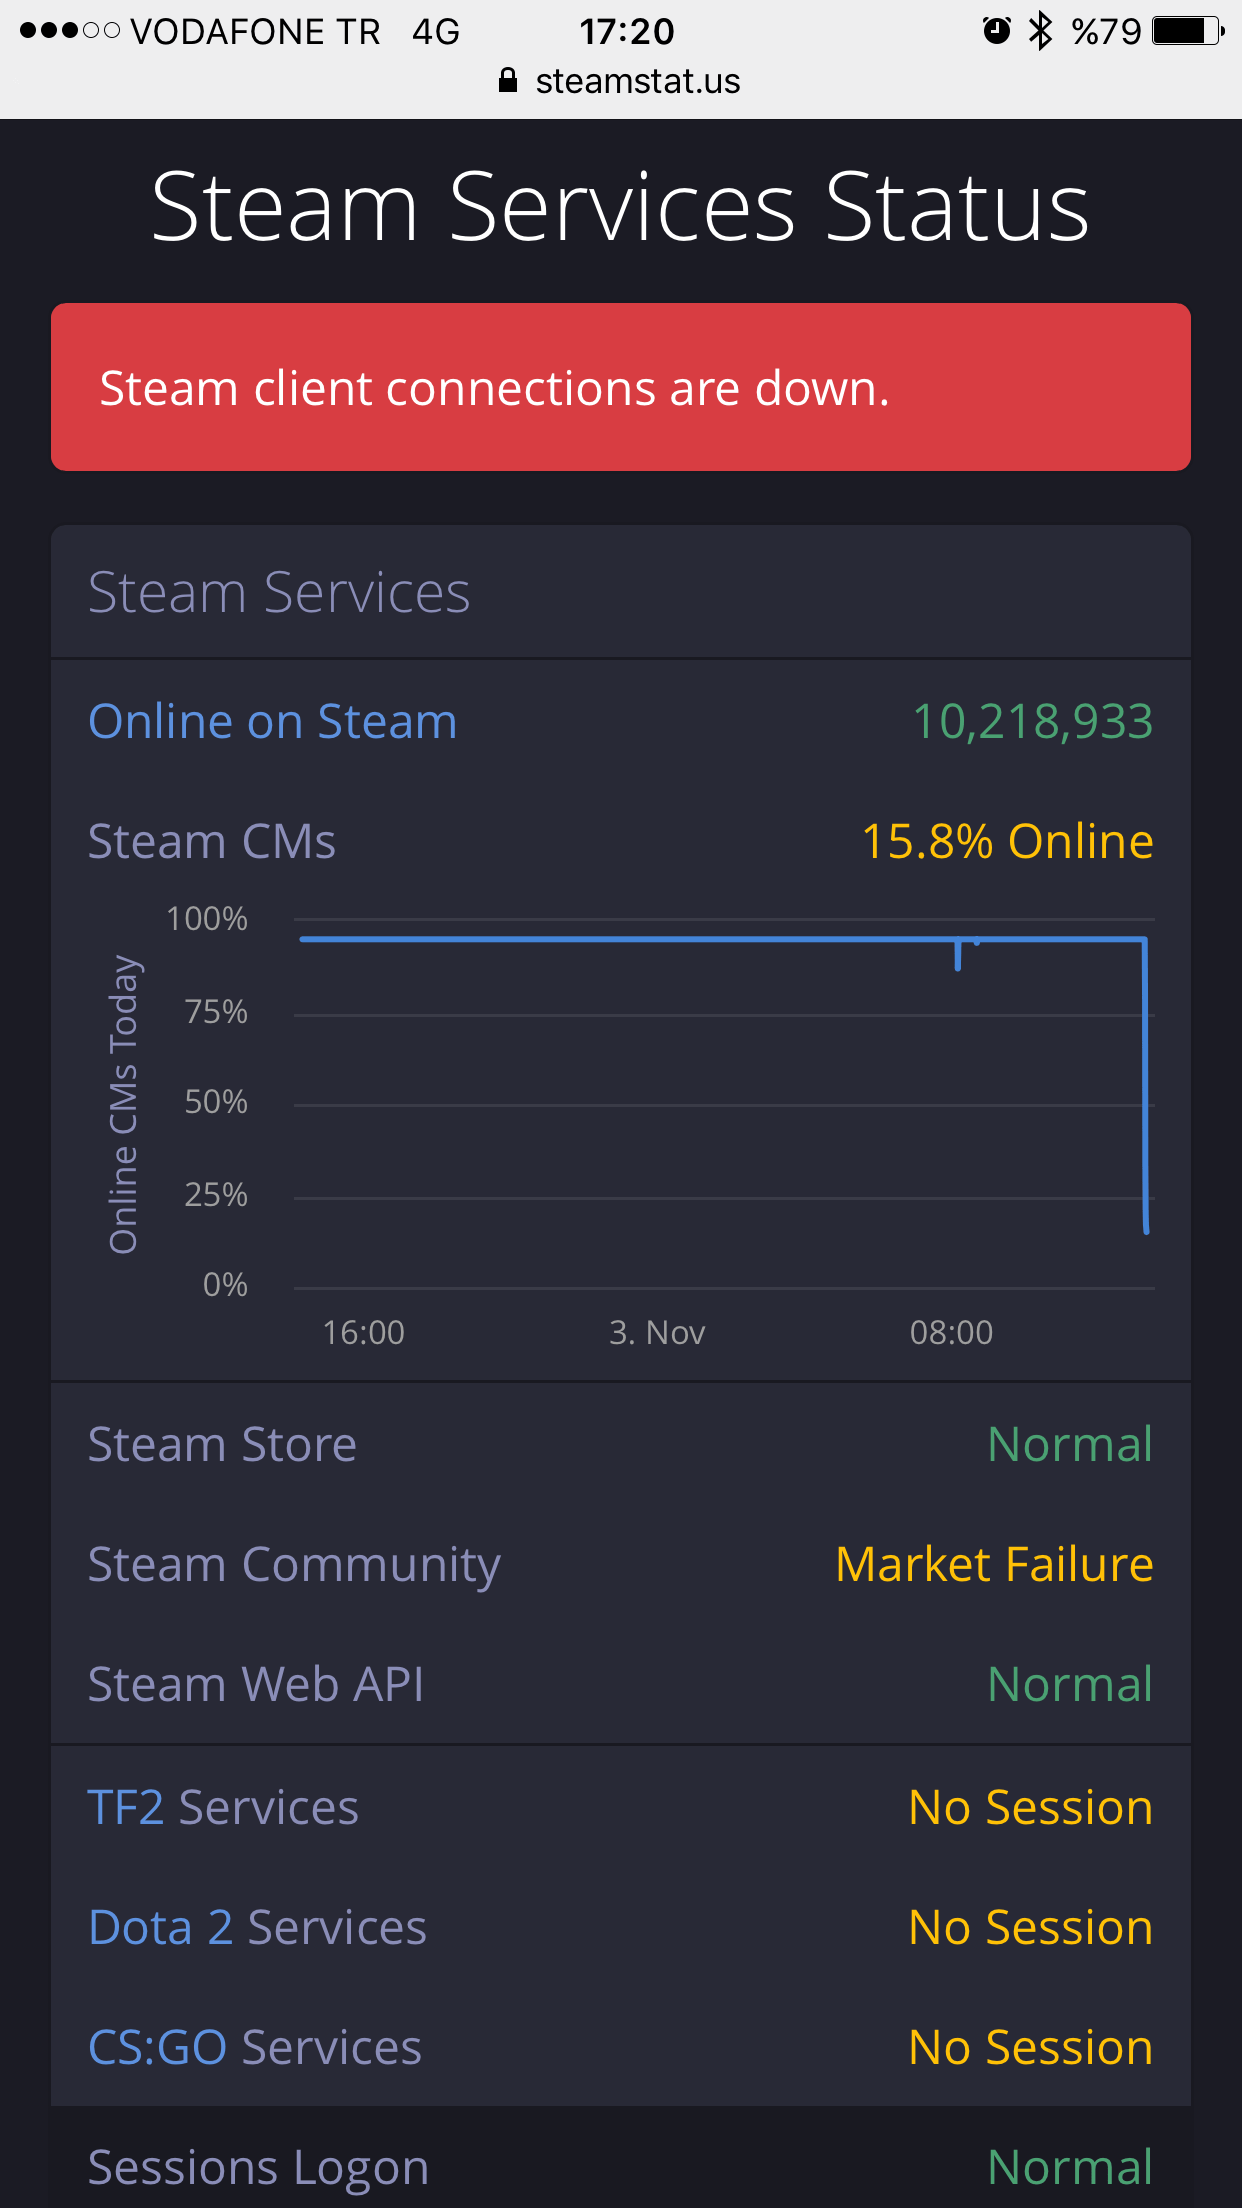This screenshot has height=2208, width=1242.
Task: Tap the steamstat.us address bar
Action: click(637, 81)
